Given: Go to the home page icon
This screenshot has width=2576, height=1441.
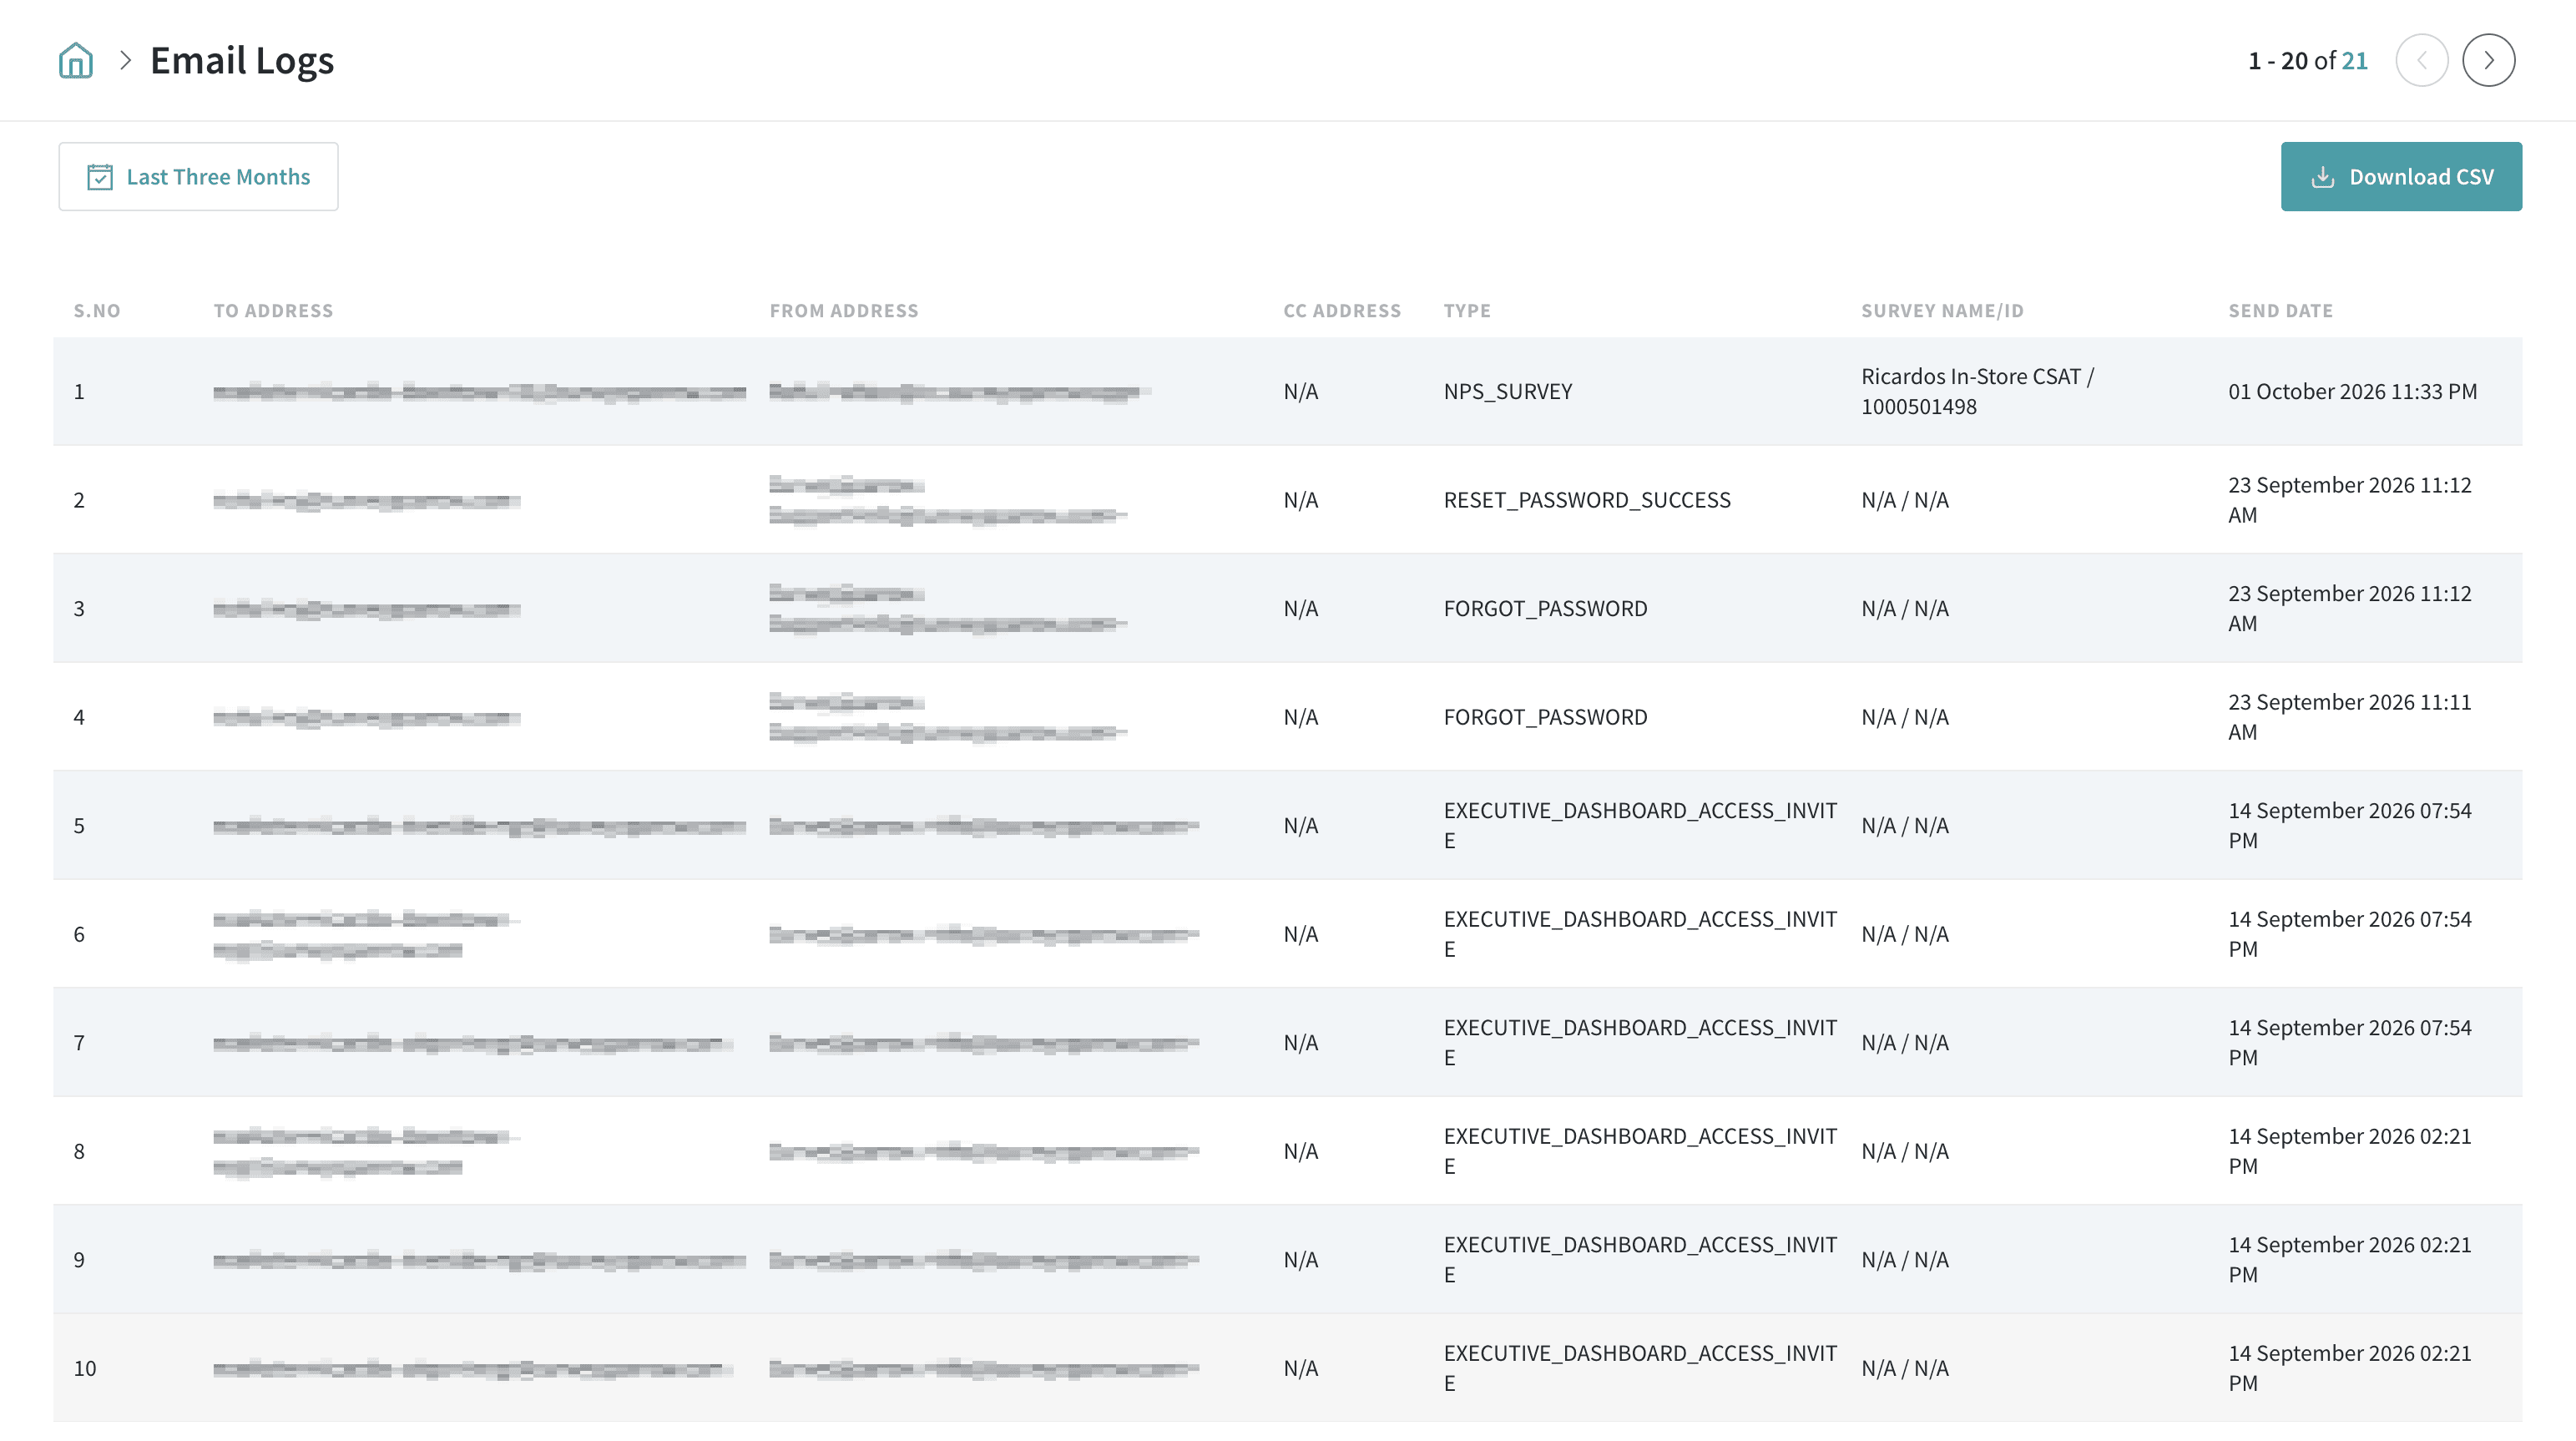Looking at the screenshot, I should click(76, 60).
